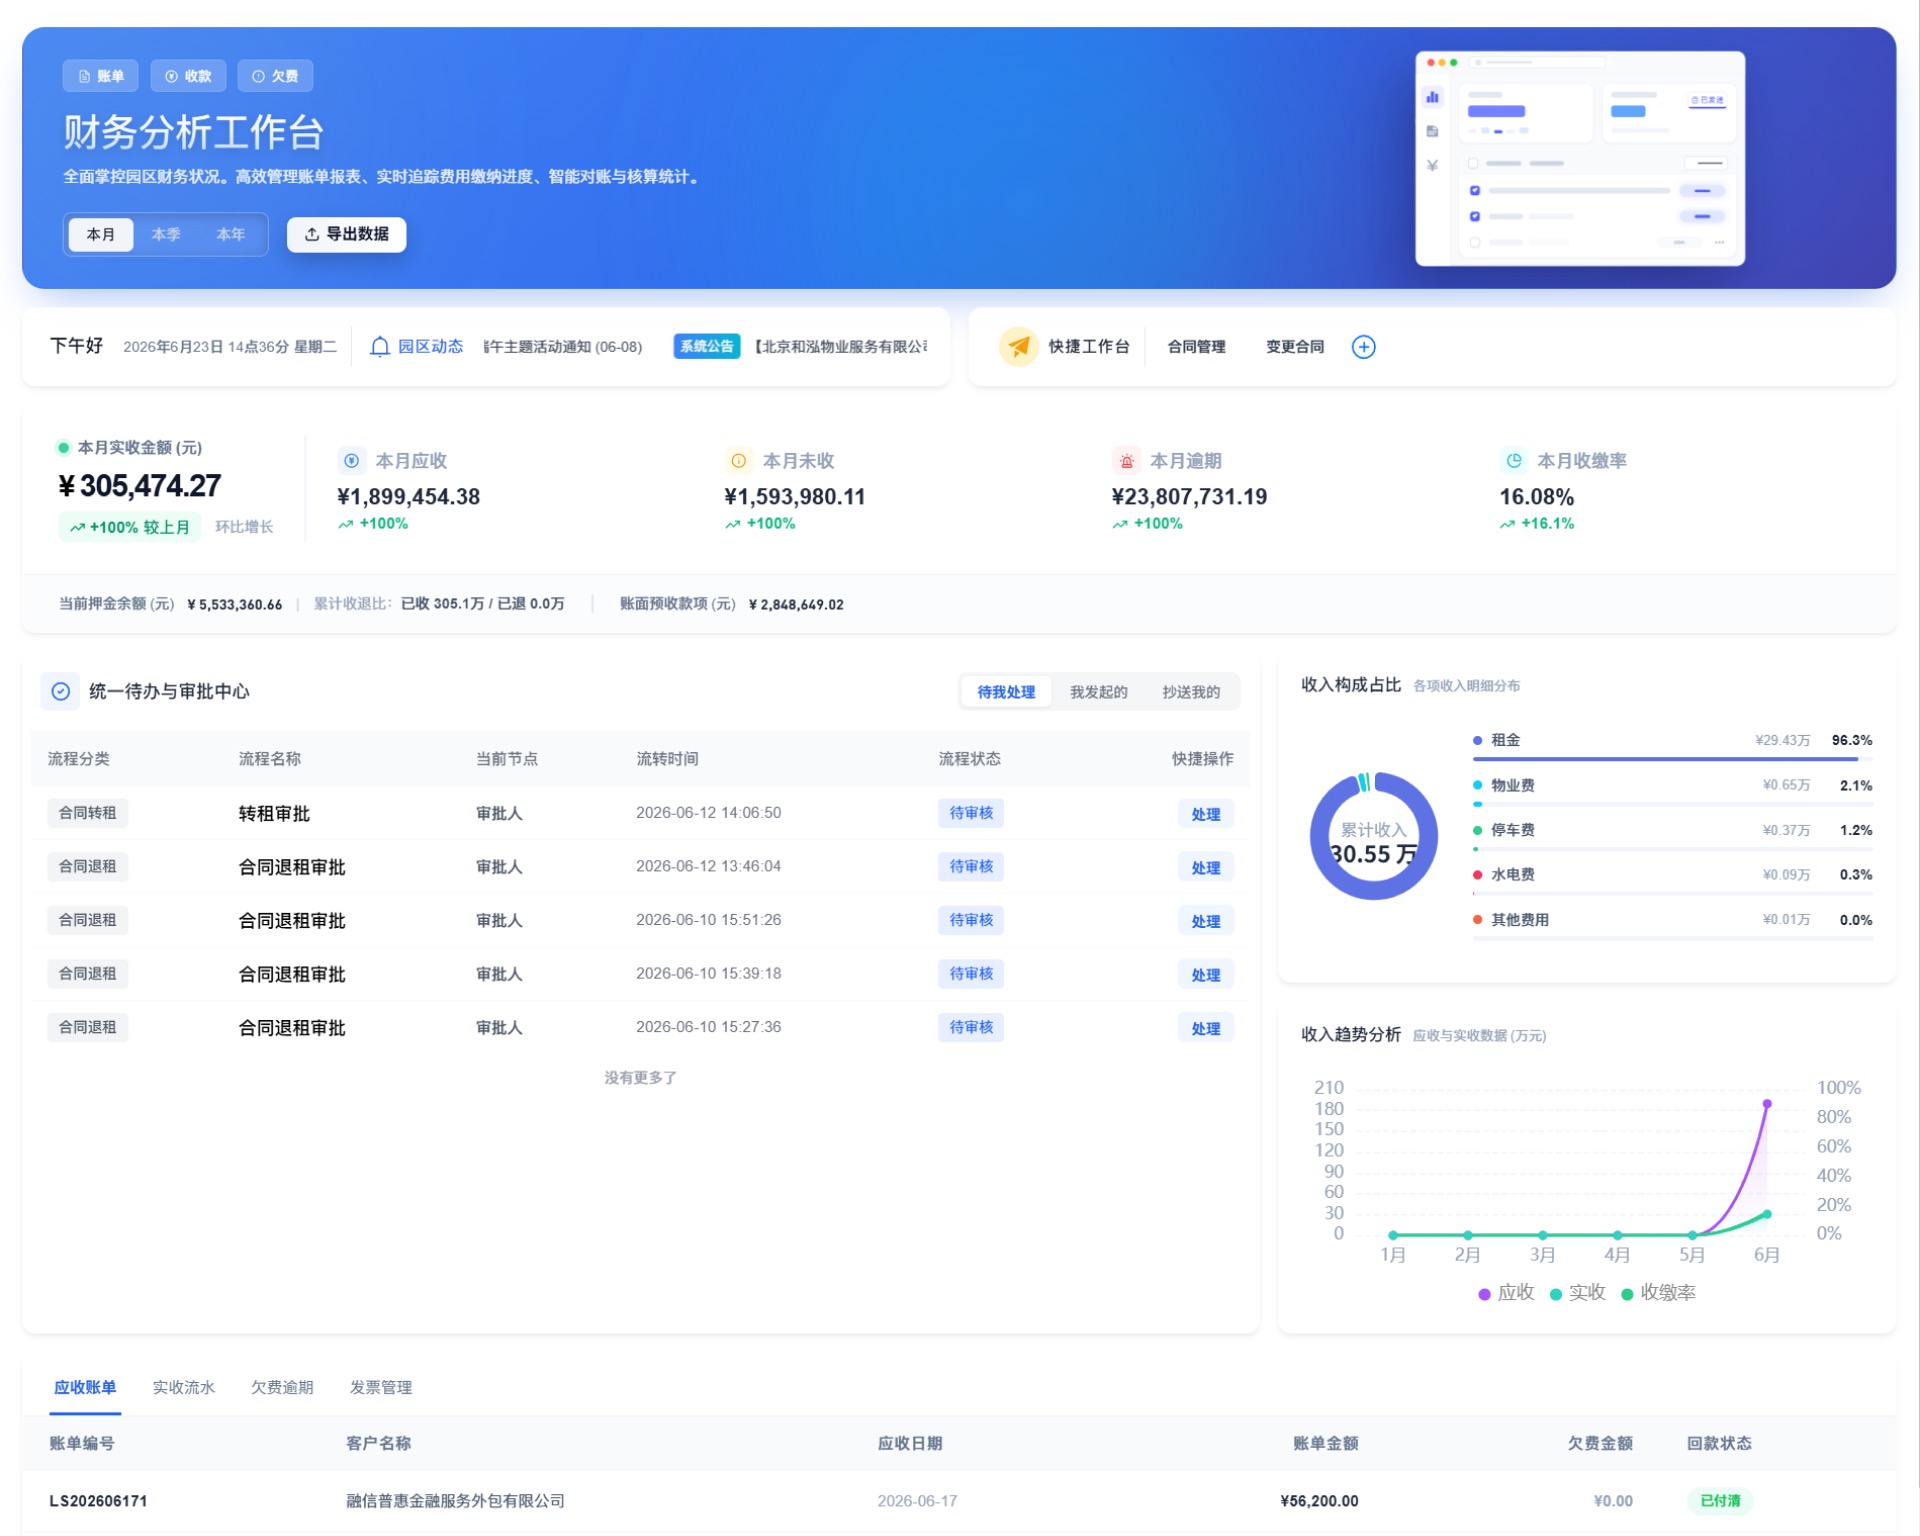
Task: Toggle the 应收 series in trend legend
Action: coord(1506,1293)
